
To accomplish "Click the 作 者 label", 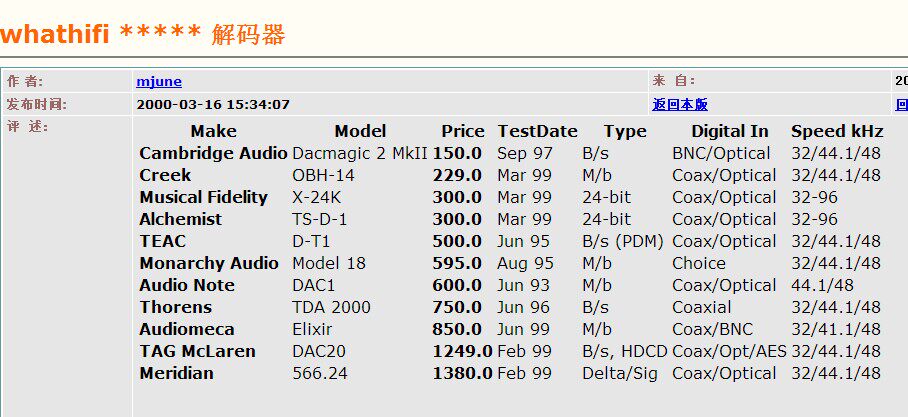I will click(24, 81).
